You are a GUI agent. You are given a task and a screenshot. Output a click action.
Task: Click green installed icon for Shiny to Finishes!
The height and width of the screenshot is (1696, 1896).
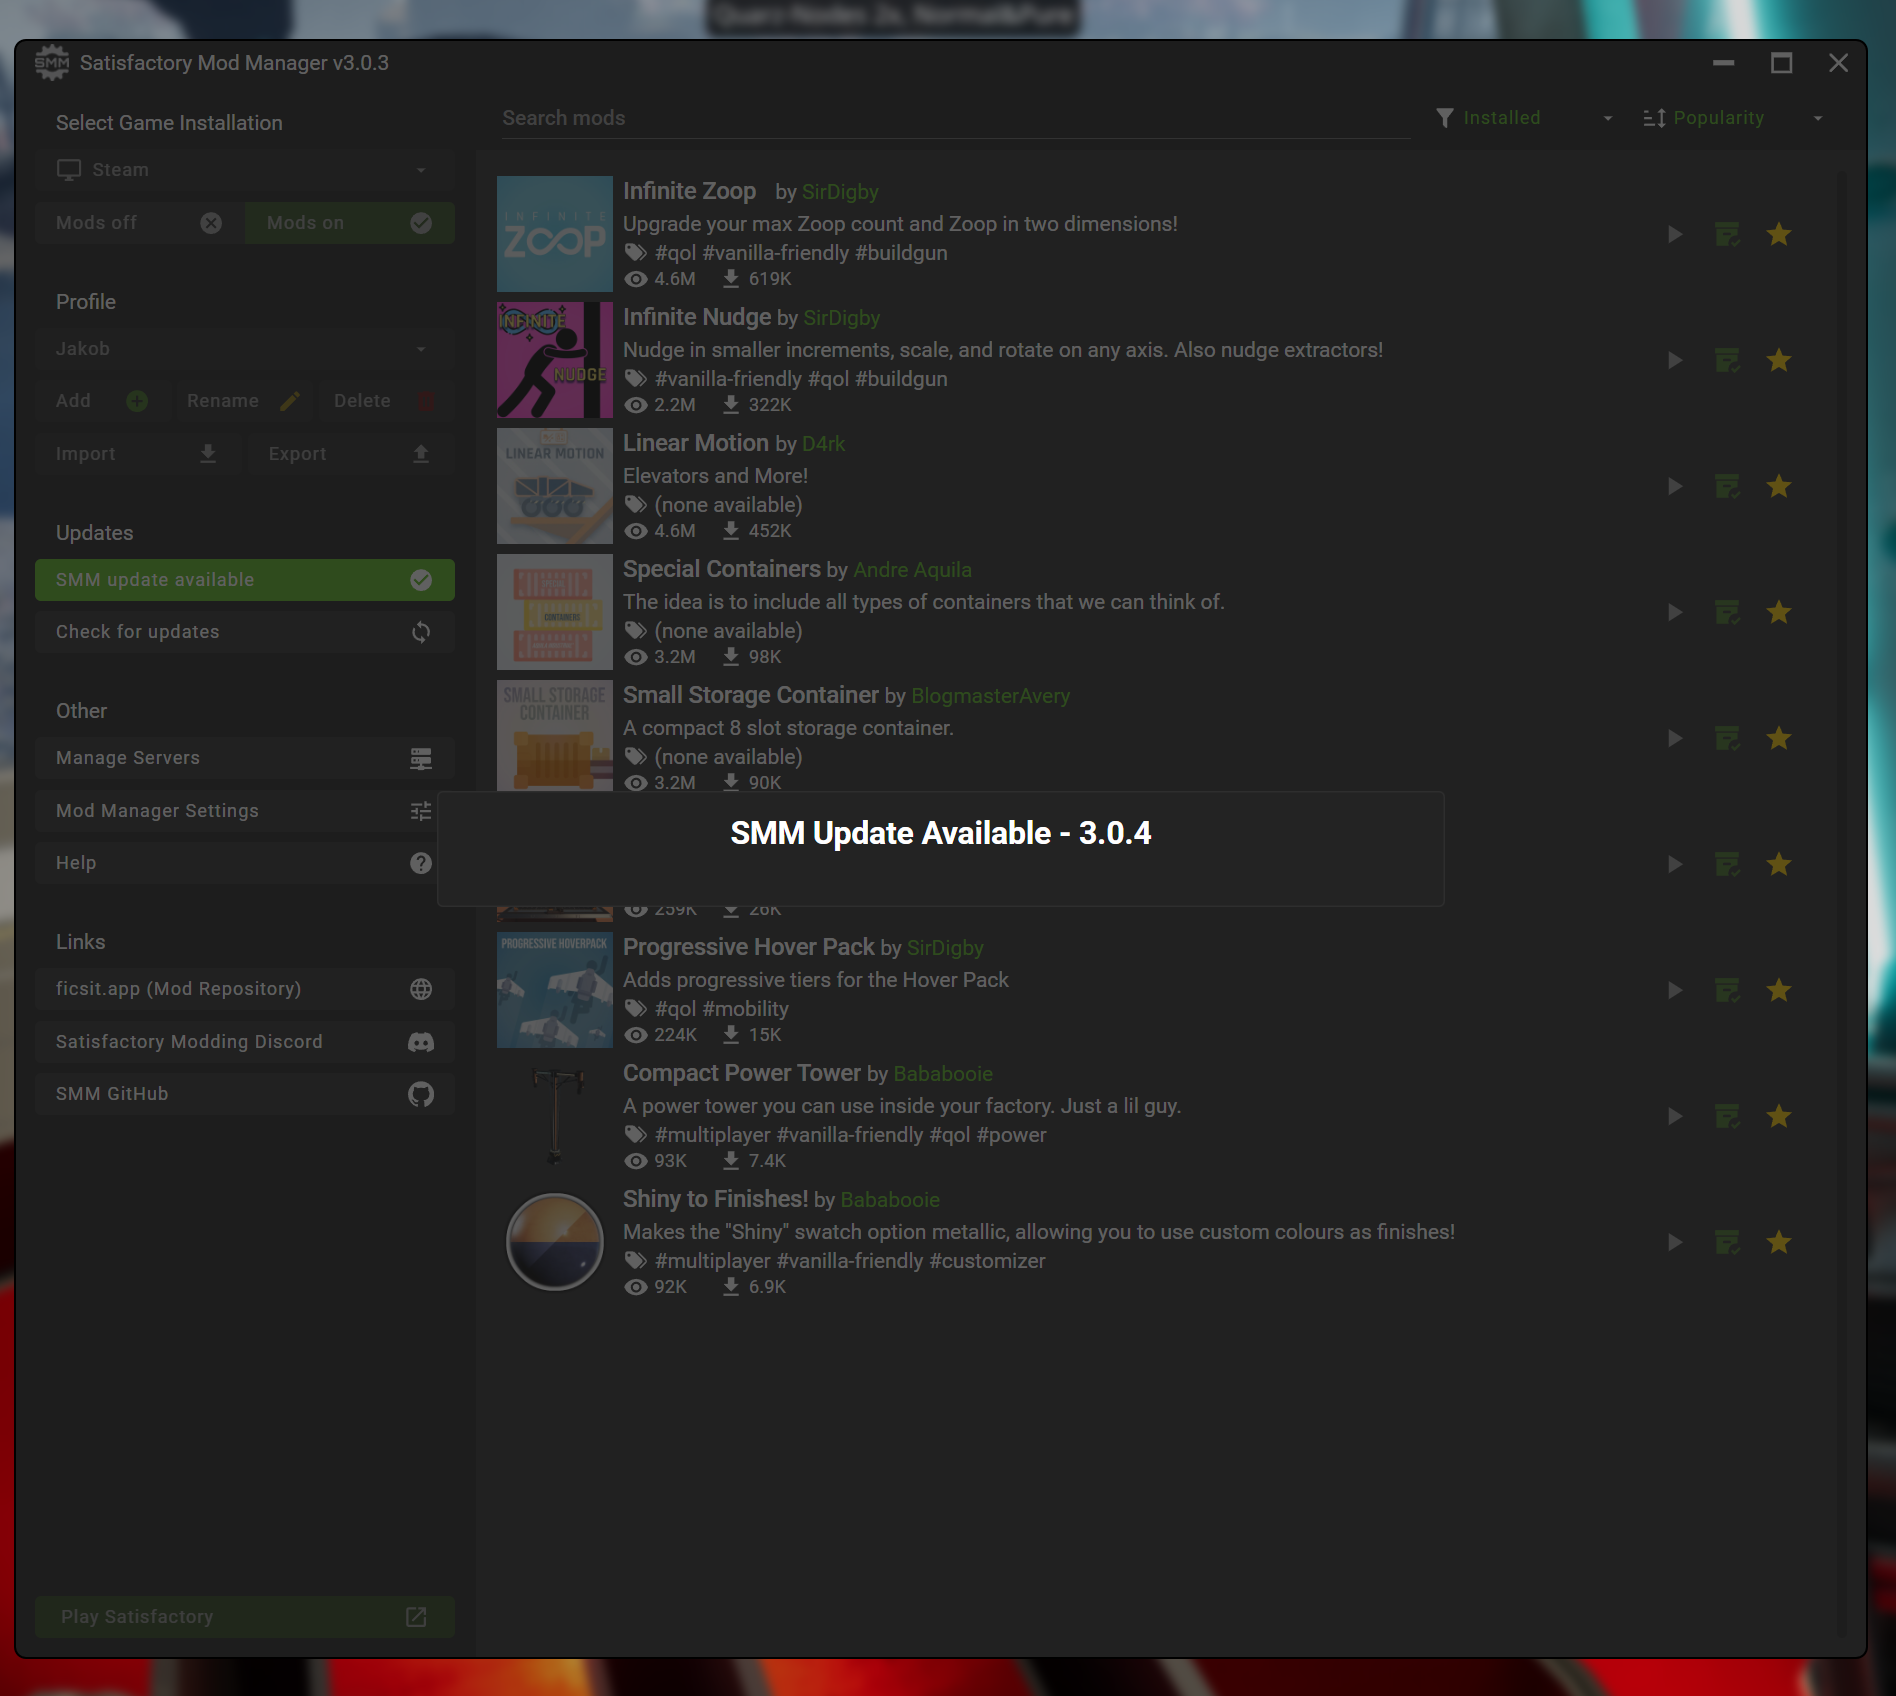point(1727,1242)
